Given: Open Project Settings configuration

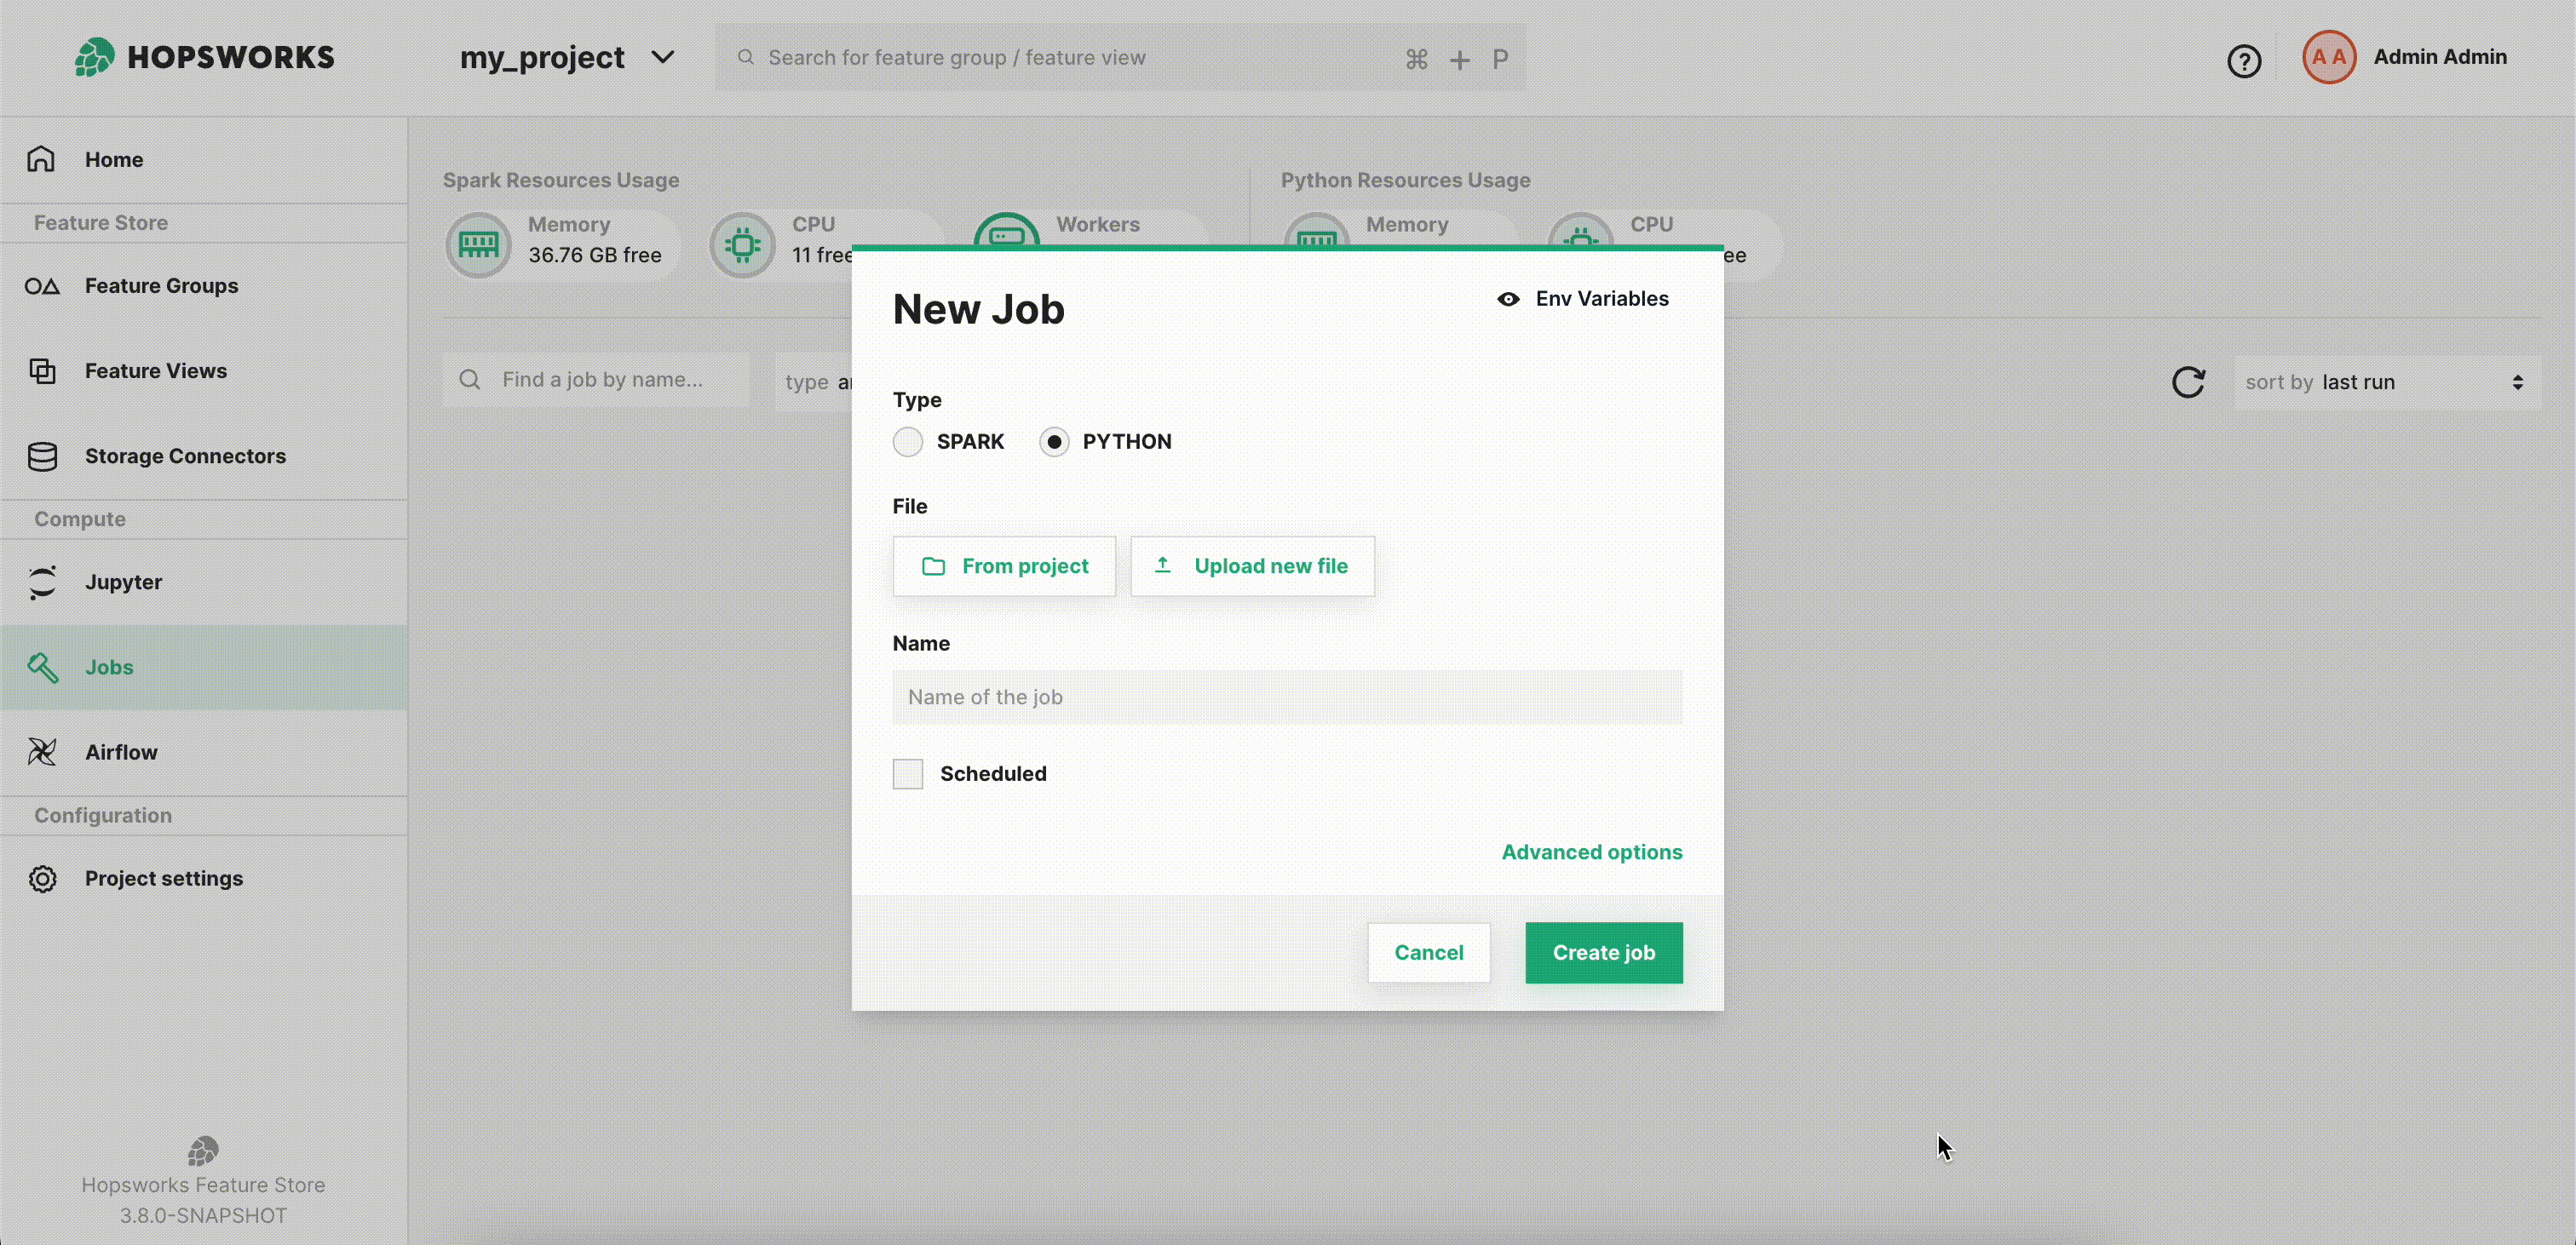Looking at the screenshot, I should coord(164,877).
